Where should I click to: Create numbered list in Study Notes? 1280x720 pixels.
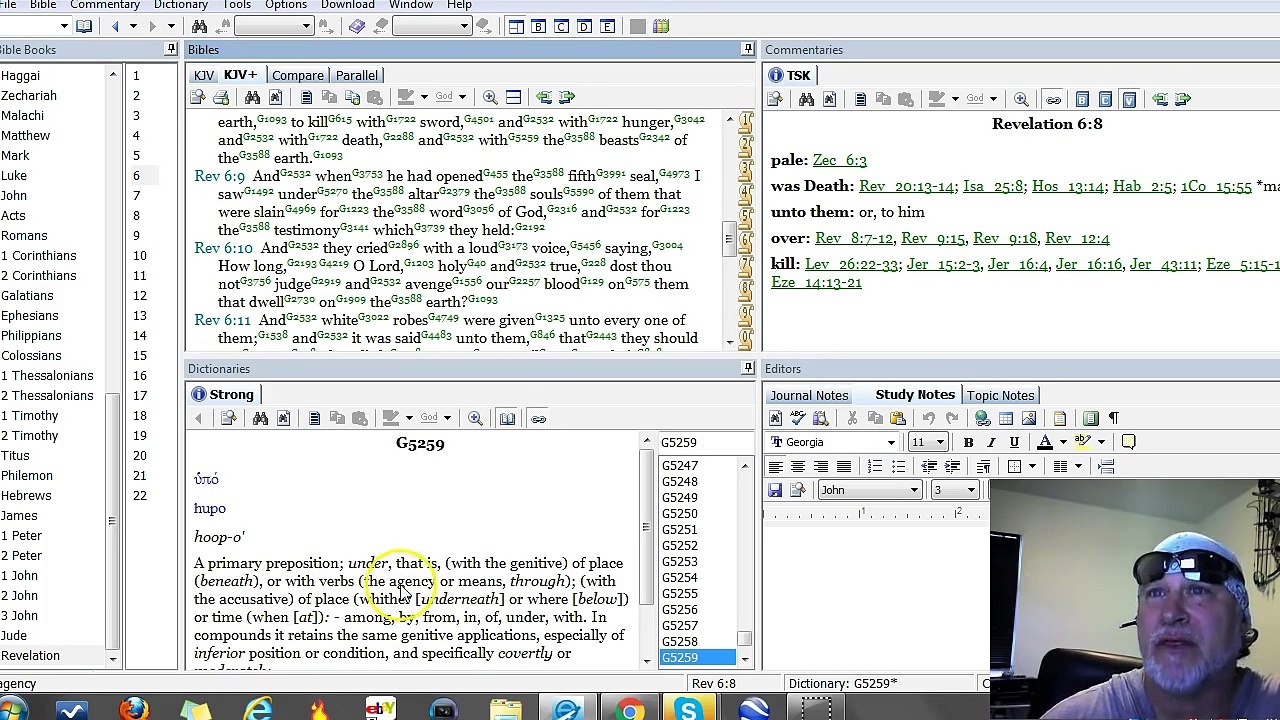pos(875,466)
